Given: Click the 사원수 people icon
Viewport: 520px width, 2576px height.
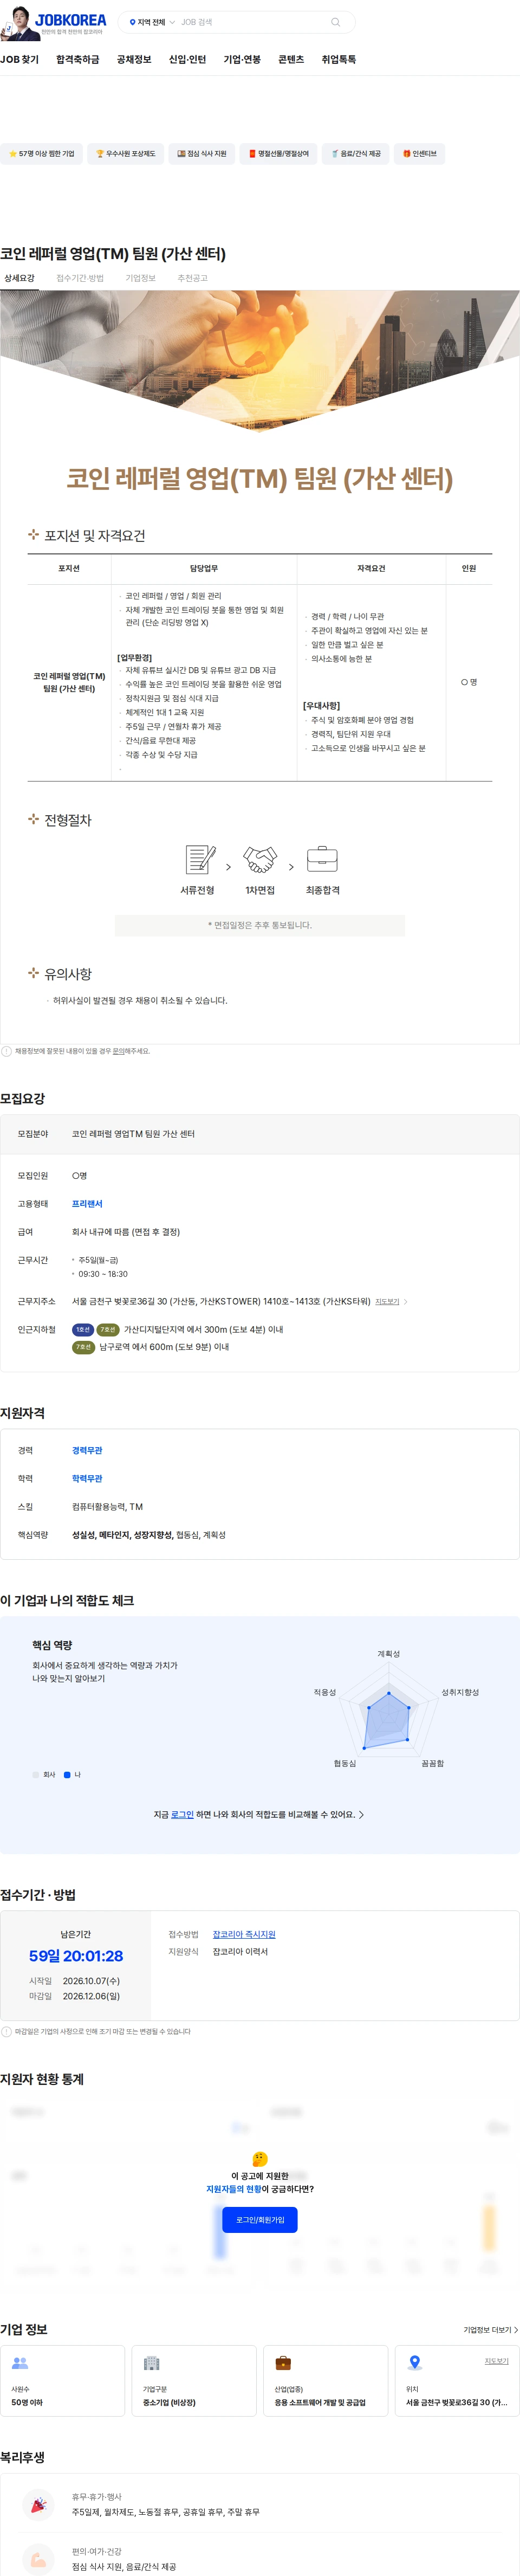Looking at the screenshot, I should [20, 2362].
